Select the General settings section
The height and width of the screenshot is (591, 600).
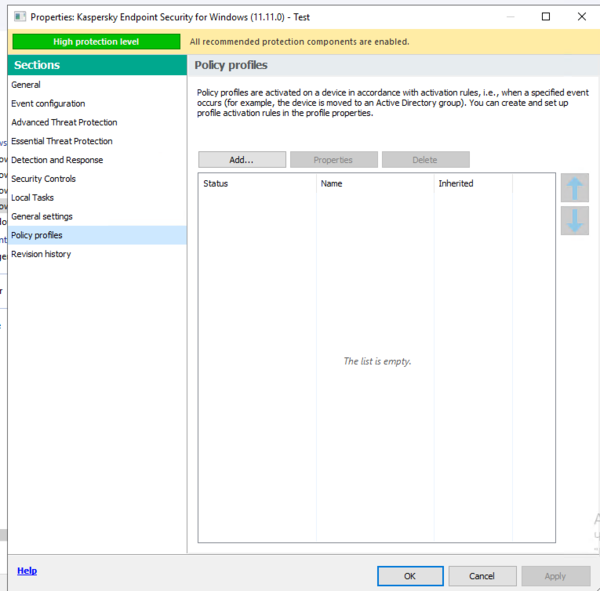pos(97,216)
